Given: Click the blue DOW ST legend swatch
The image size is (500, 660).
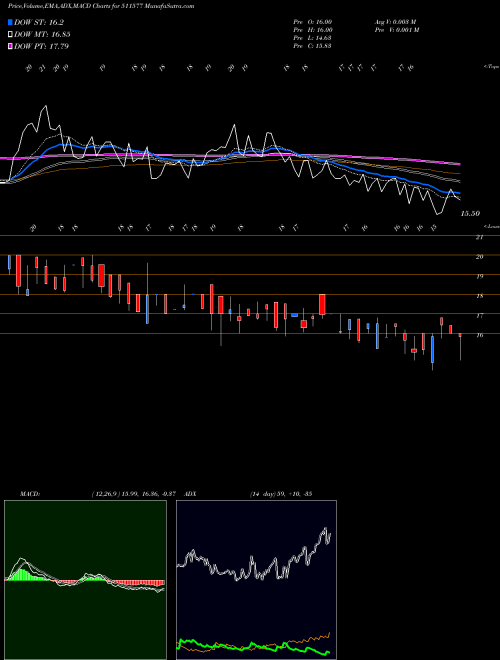Looking at the screenshot, I should tap(10, 22).
